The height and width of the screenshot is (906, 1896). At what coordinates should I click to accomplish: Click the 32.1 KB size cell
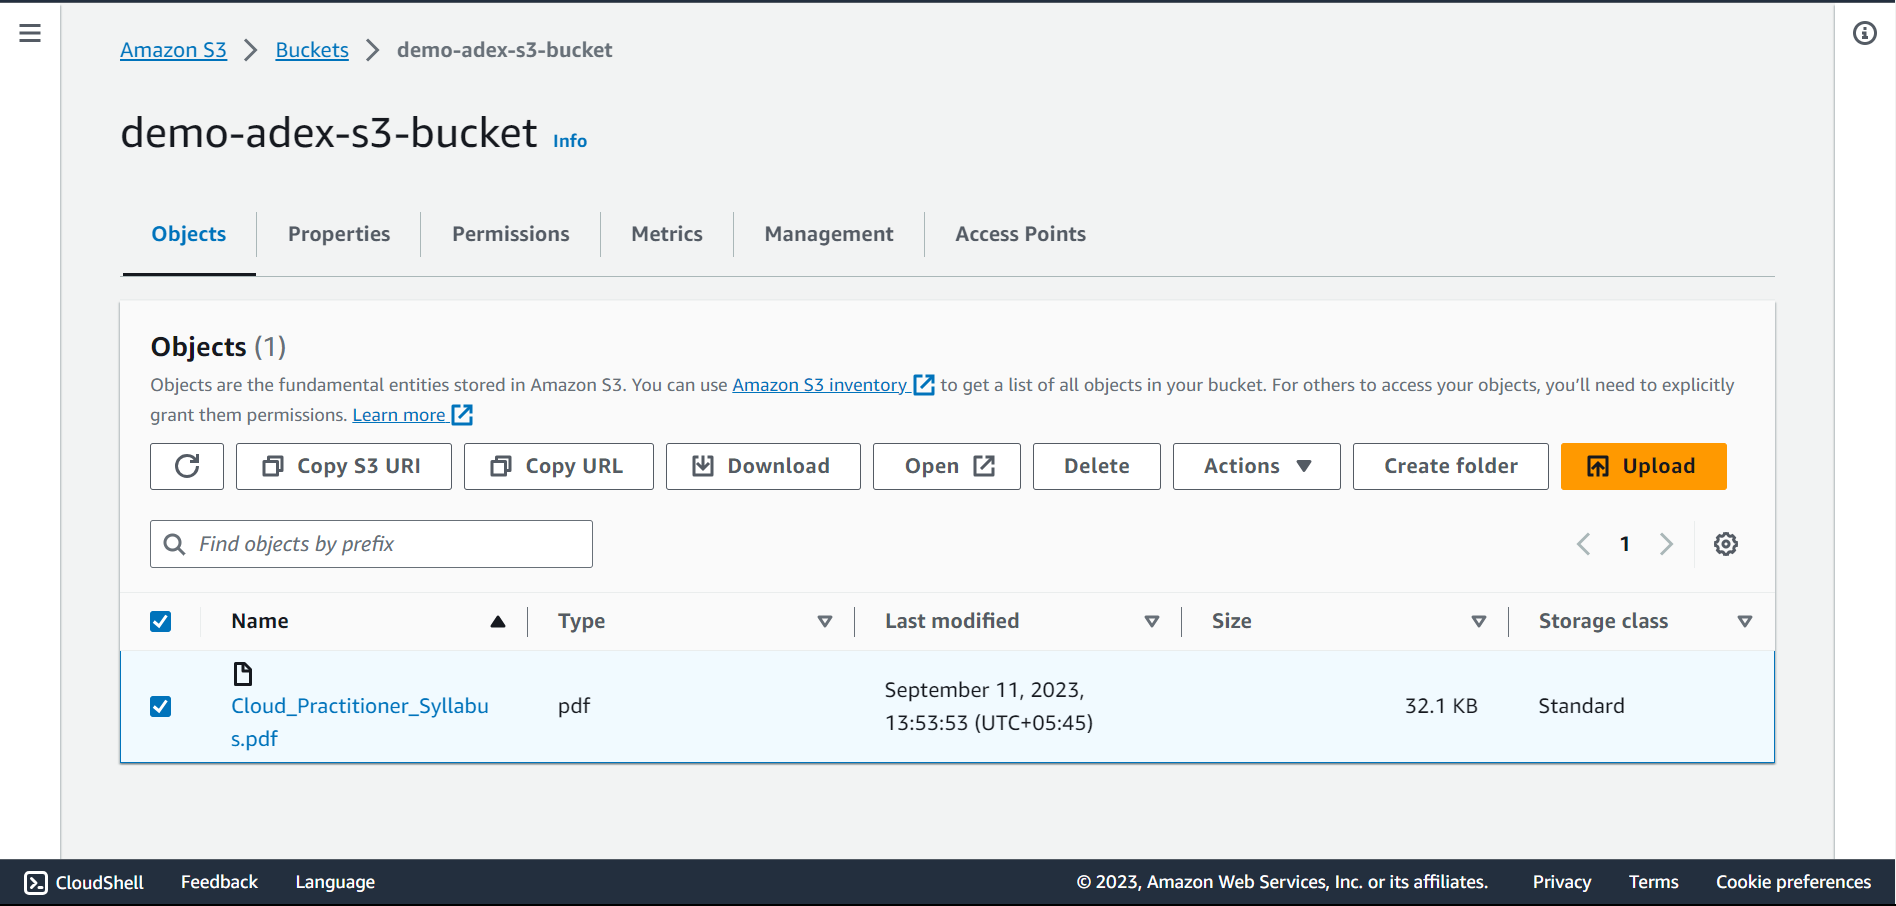pyautogui.click(x=1441, y=706)
